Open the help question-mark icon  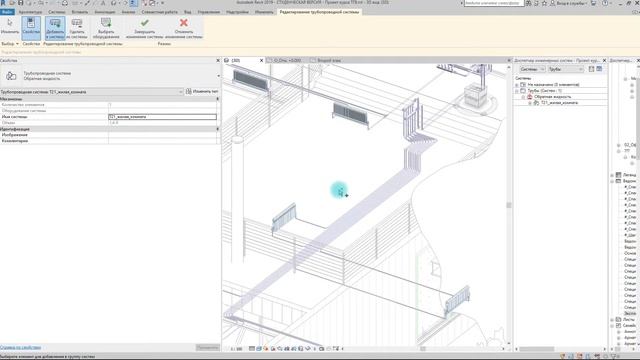605,3
